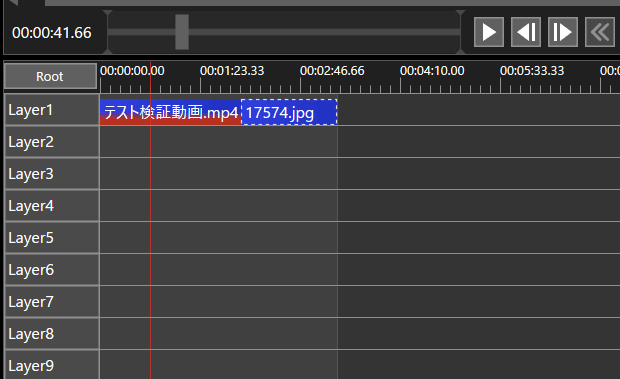Select the Layer6 header
This screenshot has height=379, width=620.
click(51, 270)
